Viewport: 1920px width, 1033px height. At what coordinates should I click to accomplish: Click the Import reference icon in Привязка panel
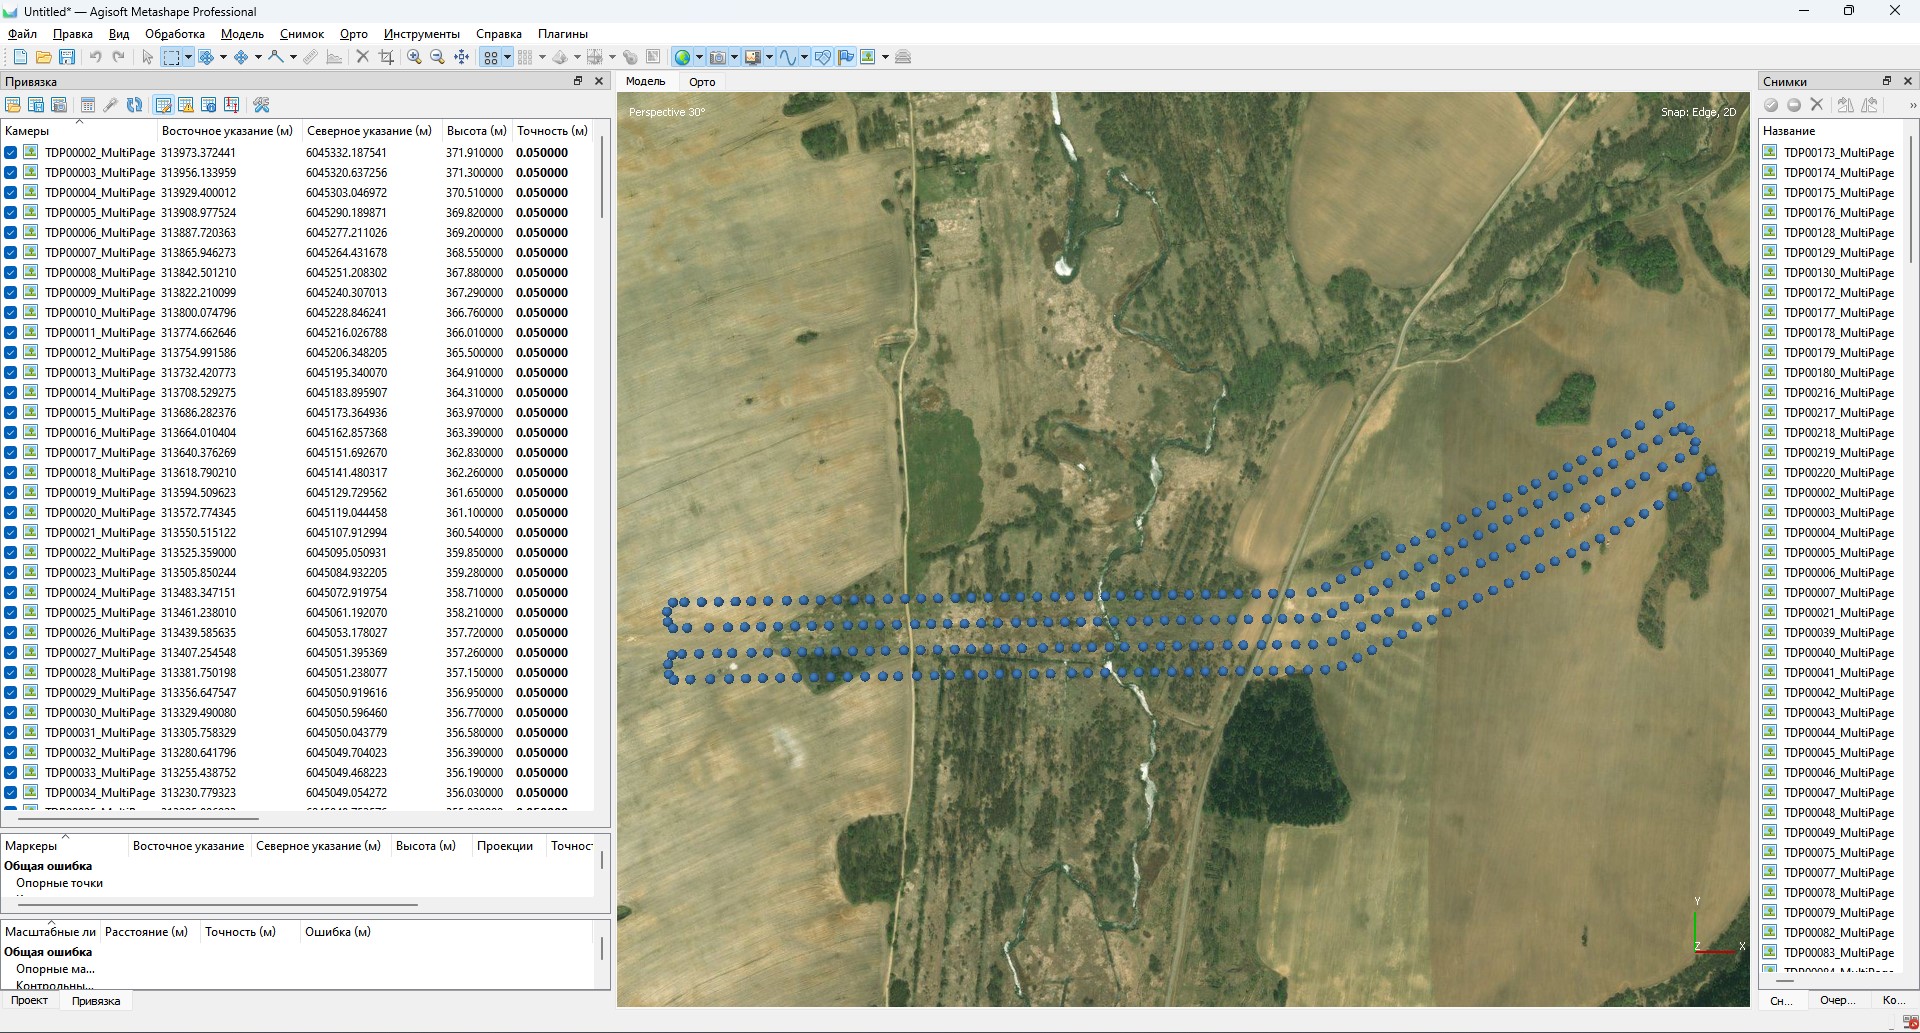pos(13,105)
